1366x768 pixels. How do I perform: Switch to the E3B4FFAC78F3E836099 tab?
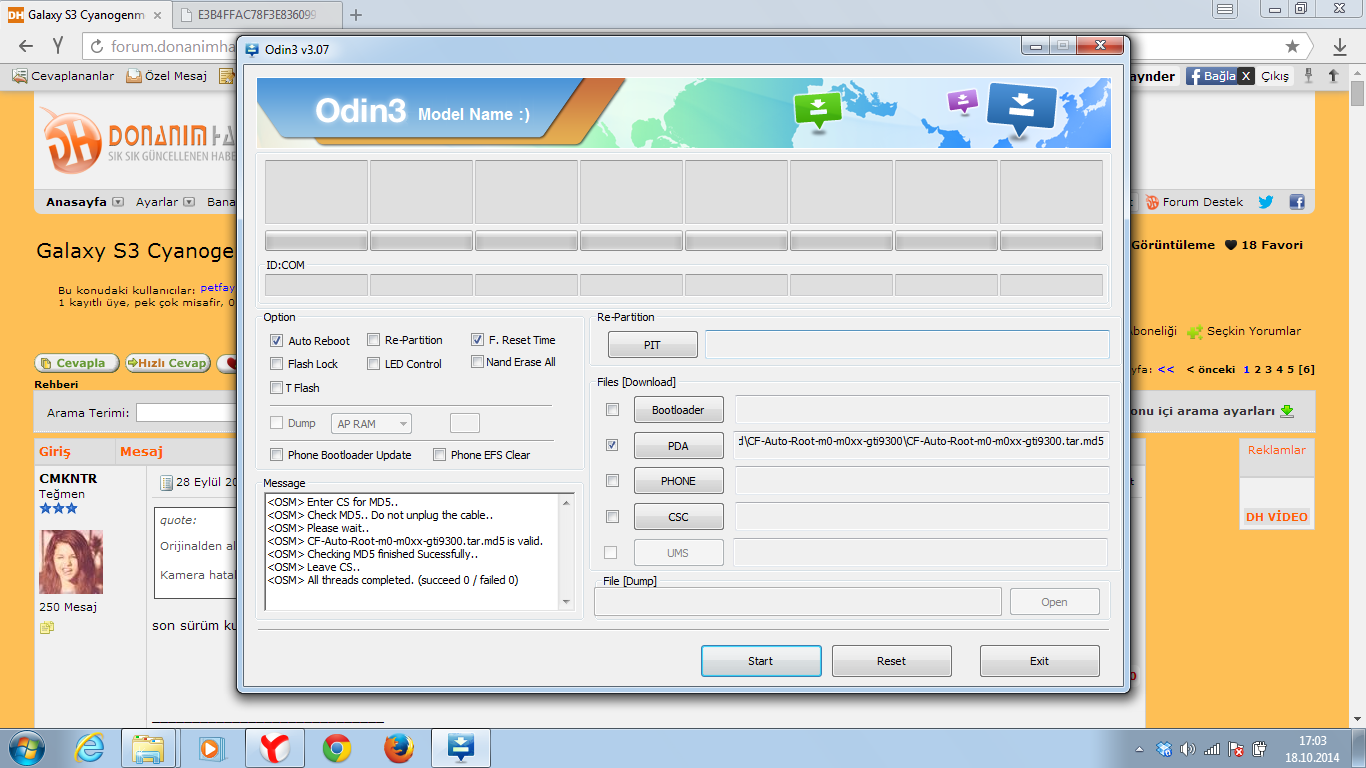click(257, 15)
